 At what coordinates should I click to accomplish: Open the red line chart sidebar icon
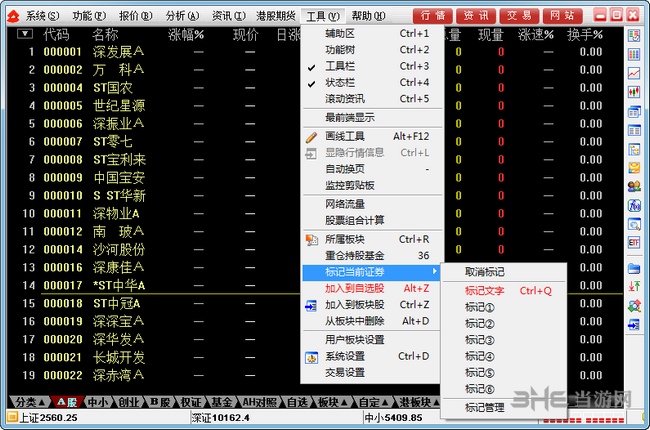coord(634,73)
